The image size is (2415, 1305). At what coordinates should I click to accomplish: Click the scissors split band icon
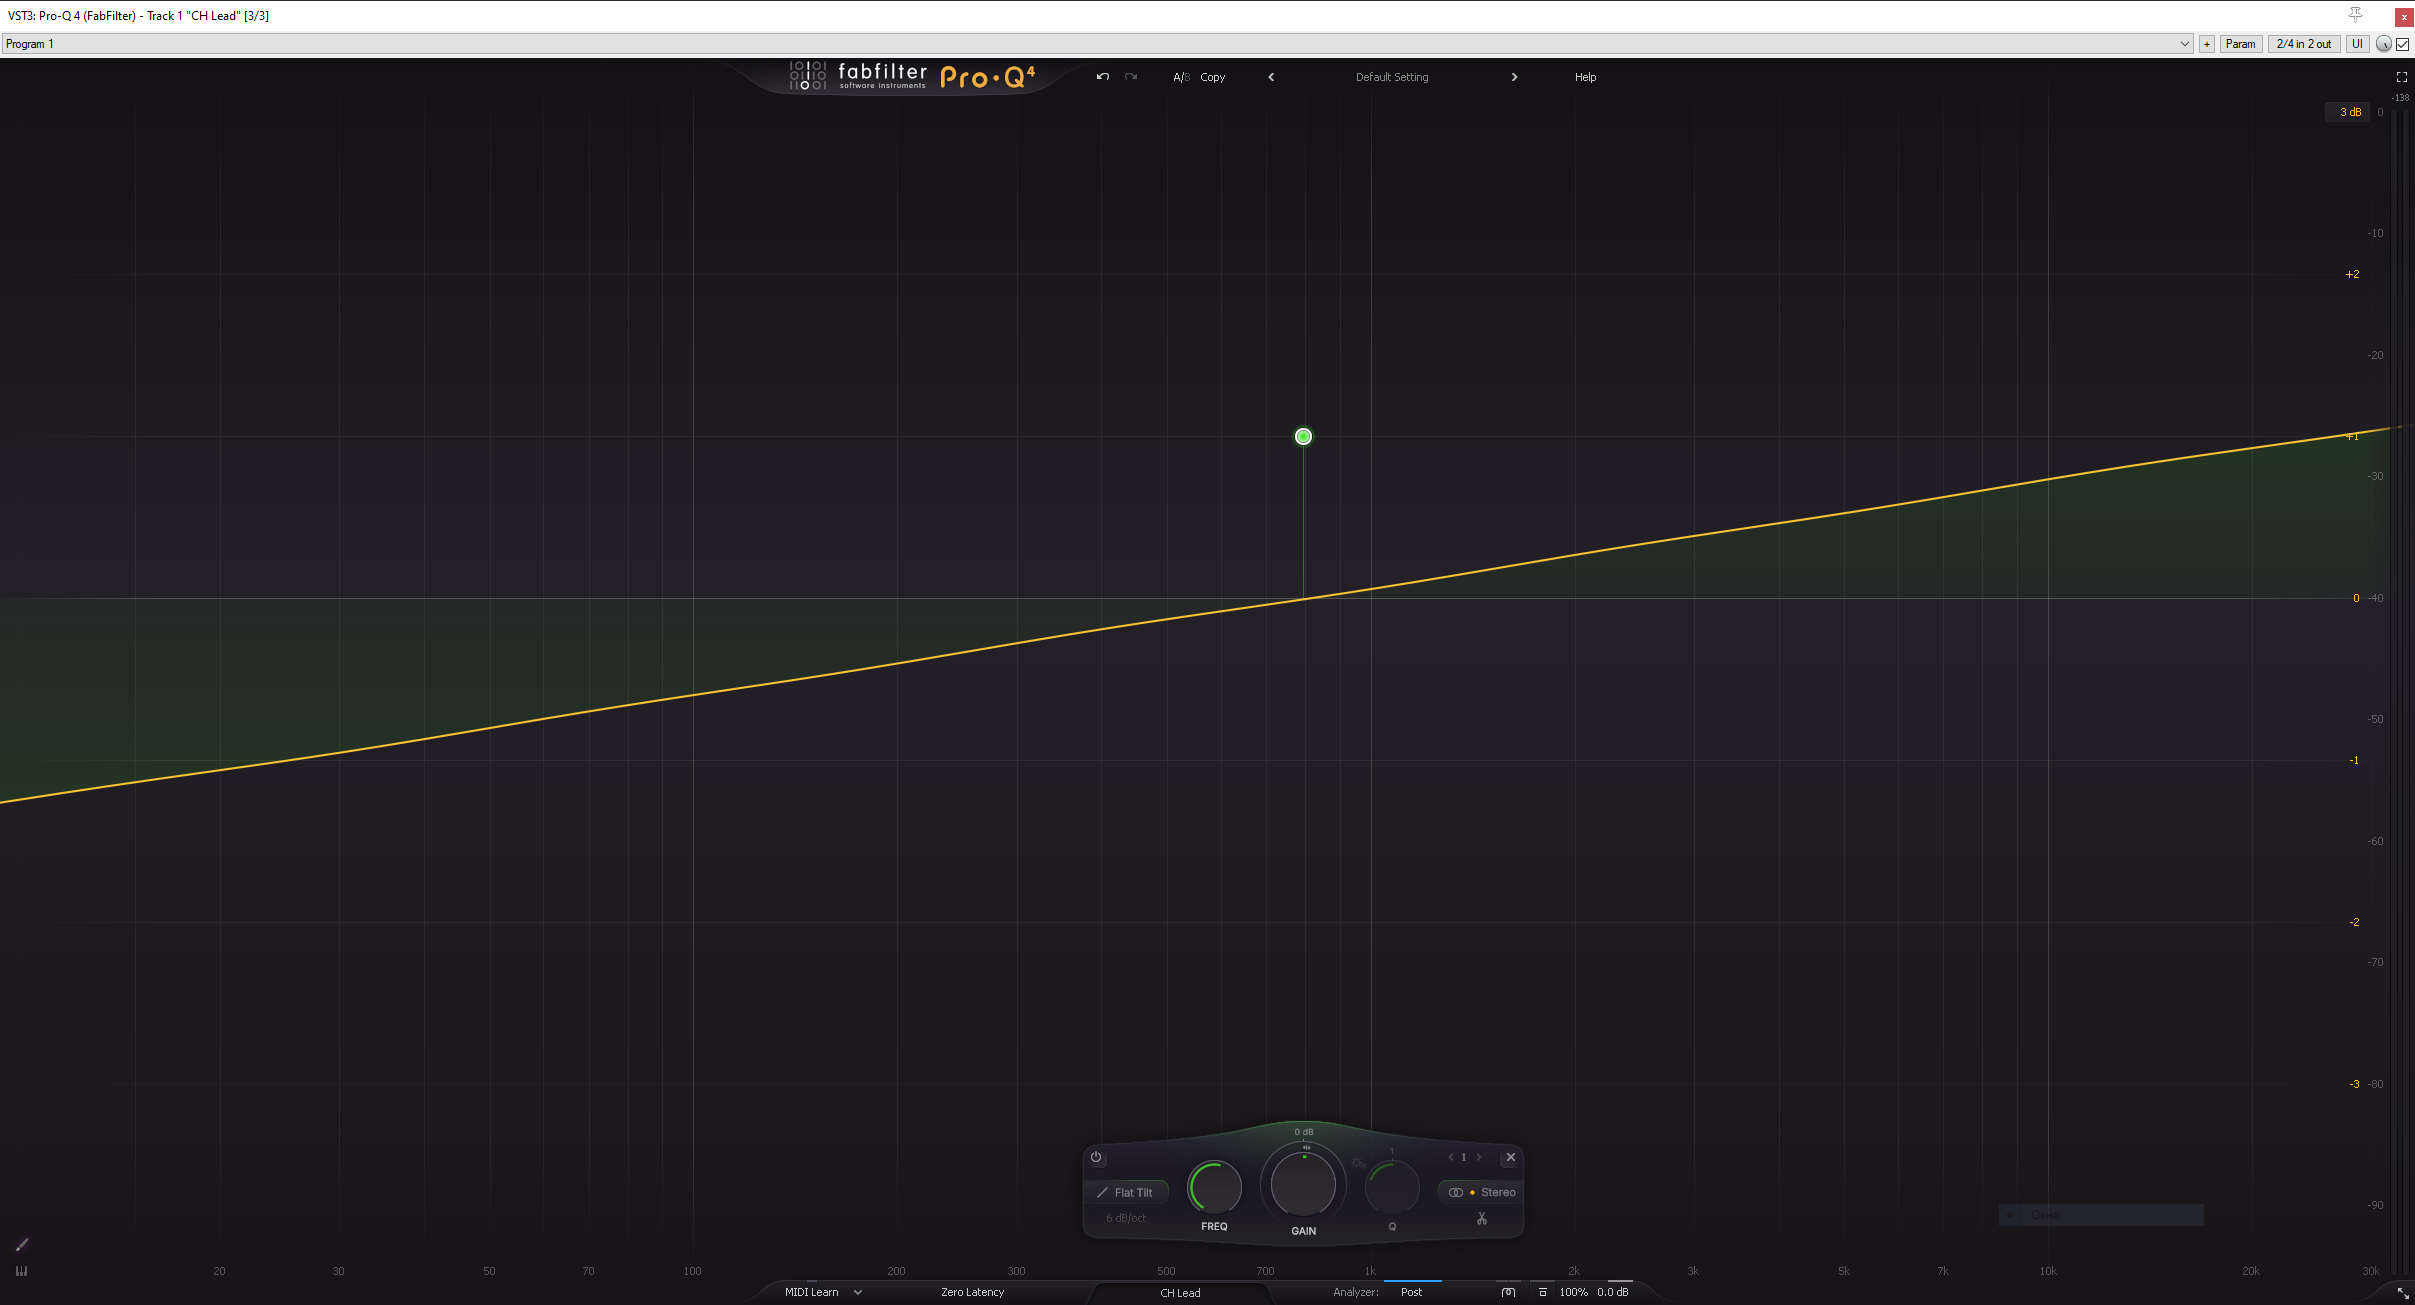coord(1481,1219)
